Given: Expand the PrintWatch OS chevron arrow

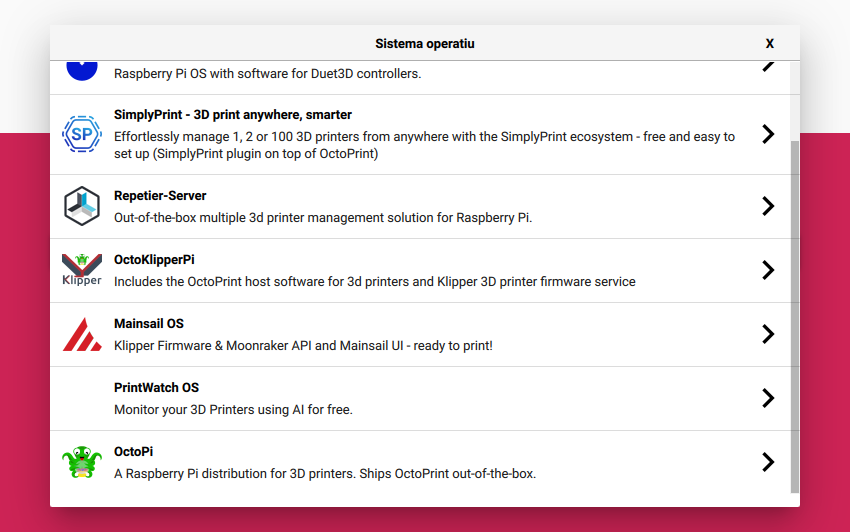Looking at the screenshot, I should (x=767, y=398).
